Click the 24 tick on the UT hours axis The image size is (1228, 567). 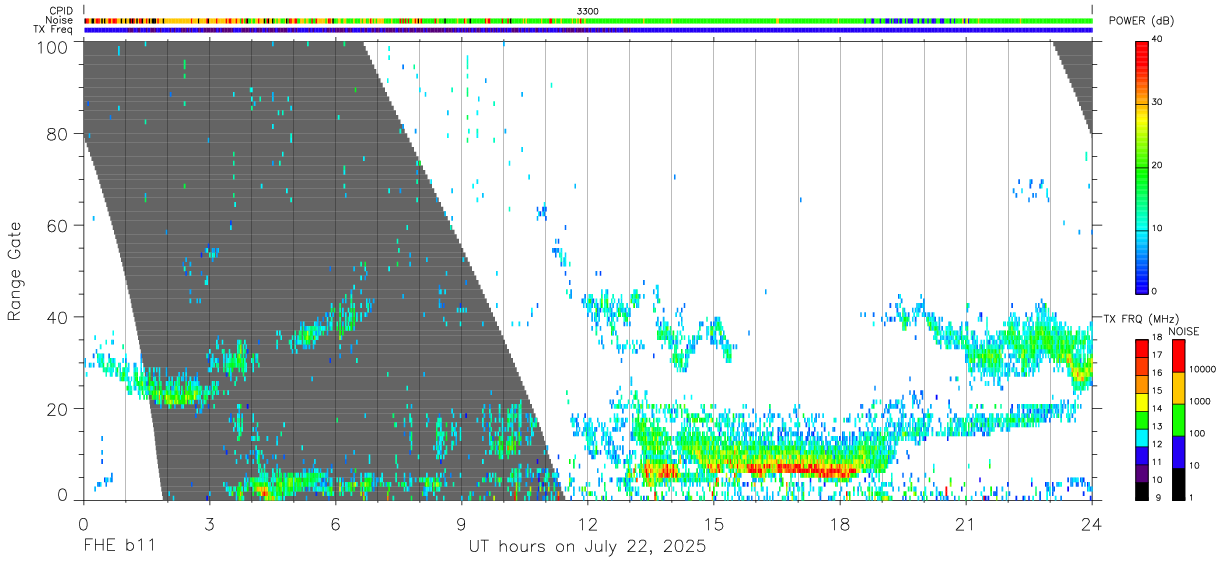point(1092,524)
